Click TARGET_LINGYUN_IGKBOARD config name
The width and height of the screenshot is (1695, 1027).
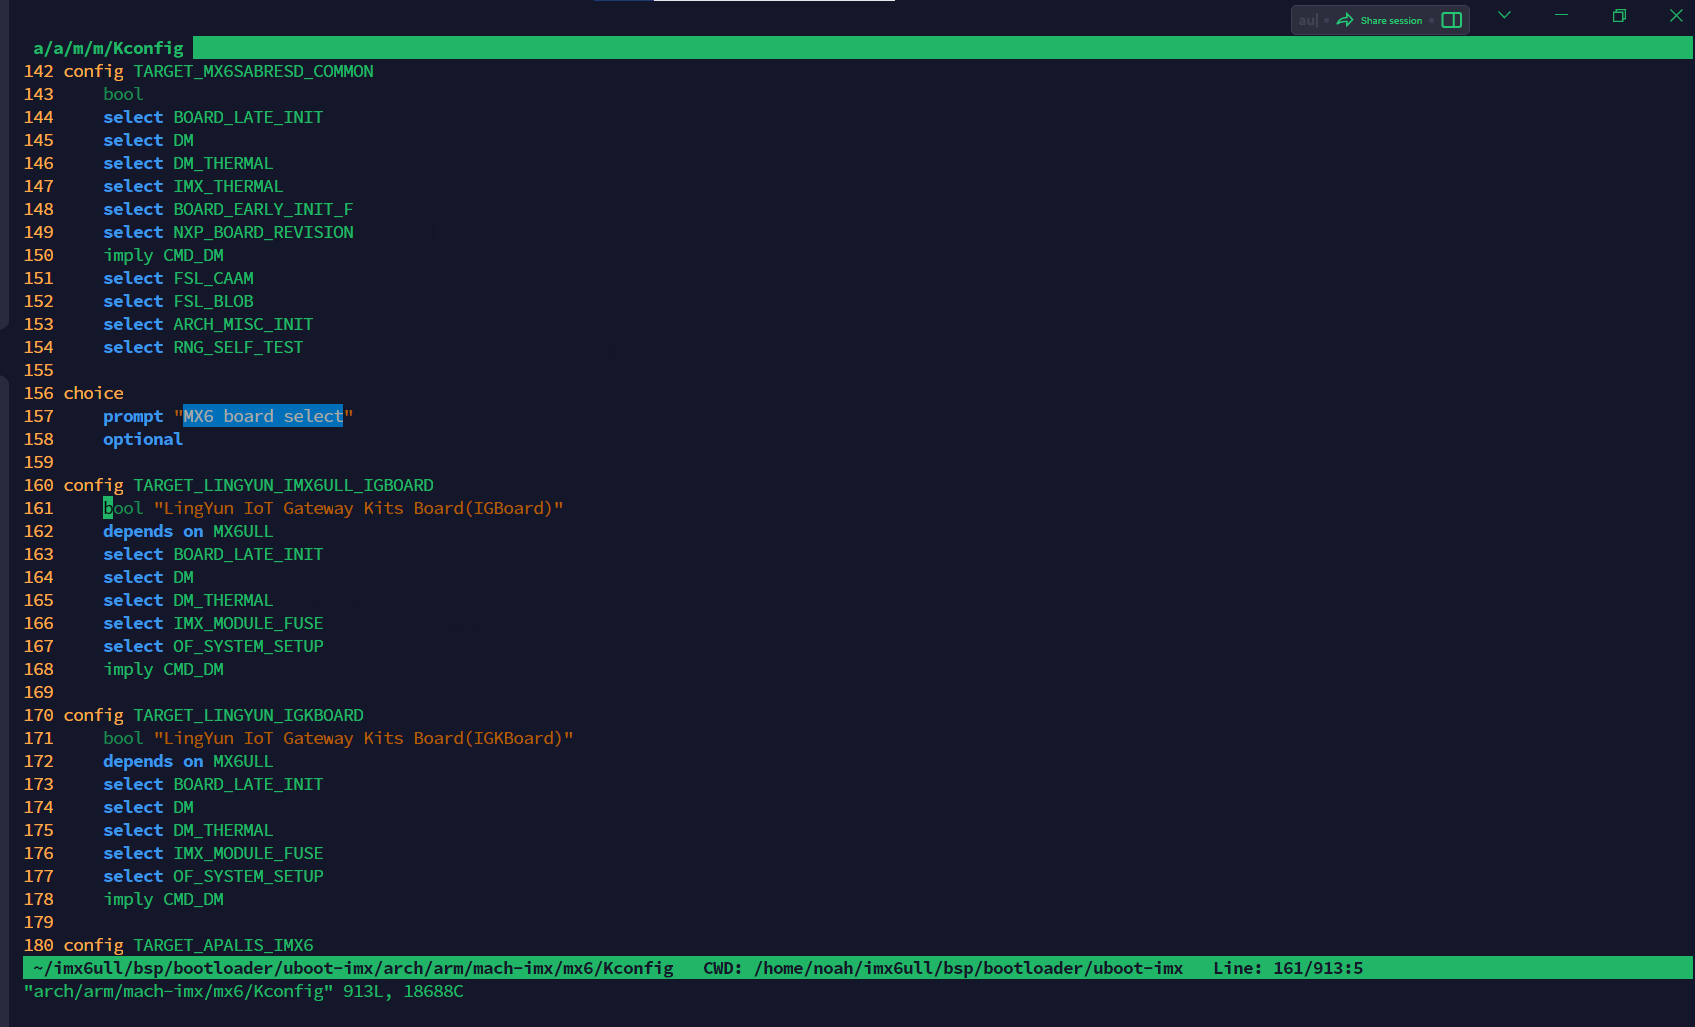click(248, 715)
